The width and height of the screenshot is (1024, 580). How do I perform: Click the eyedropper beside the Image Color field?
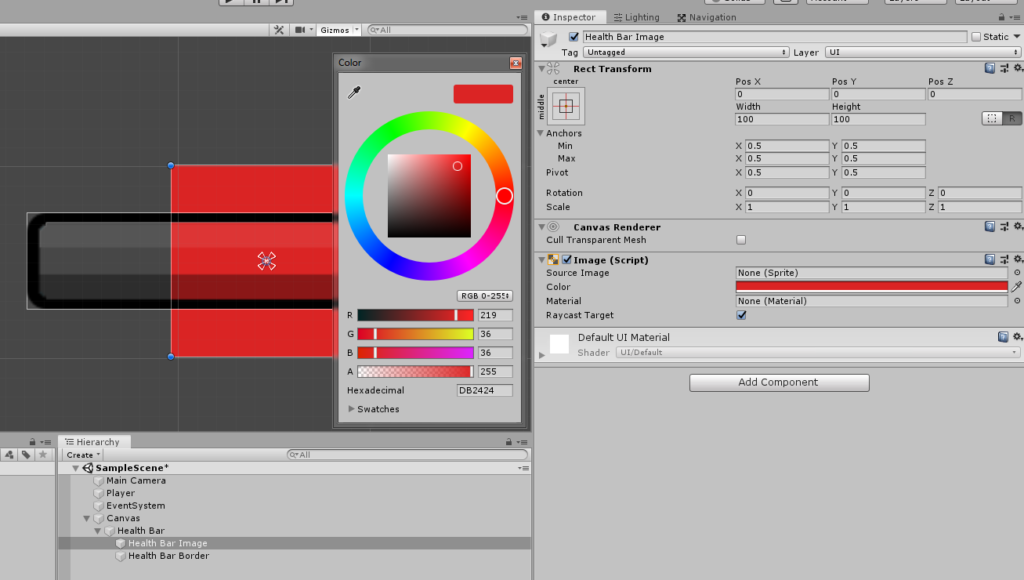point(1017,286)
